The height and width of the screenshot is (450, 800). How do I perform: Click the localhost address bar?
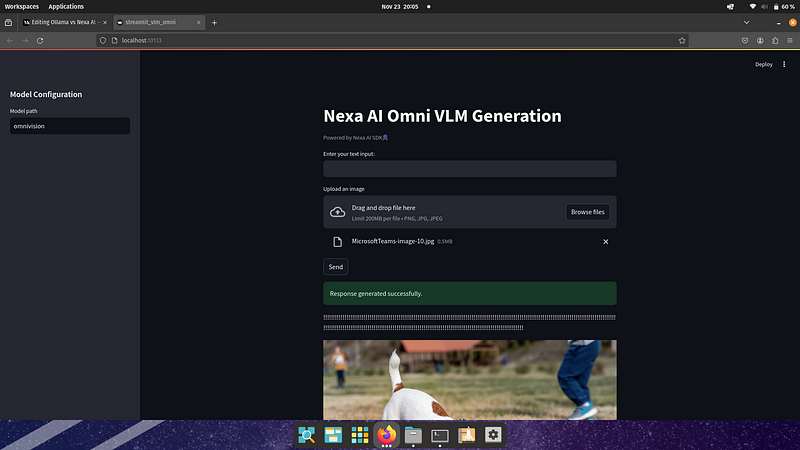point(392,40)
